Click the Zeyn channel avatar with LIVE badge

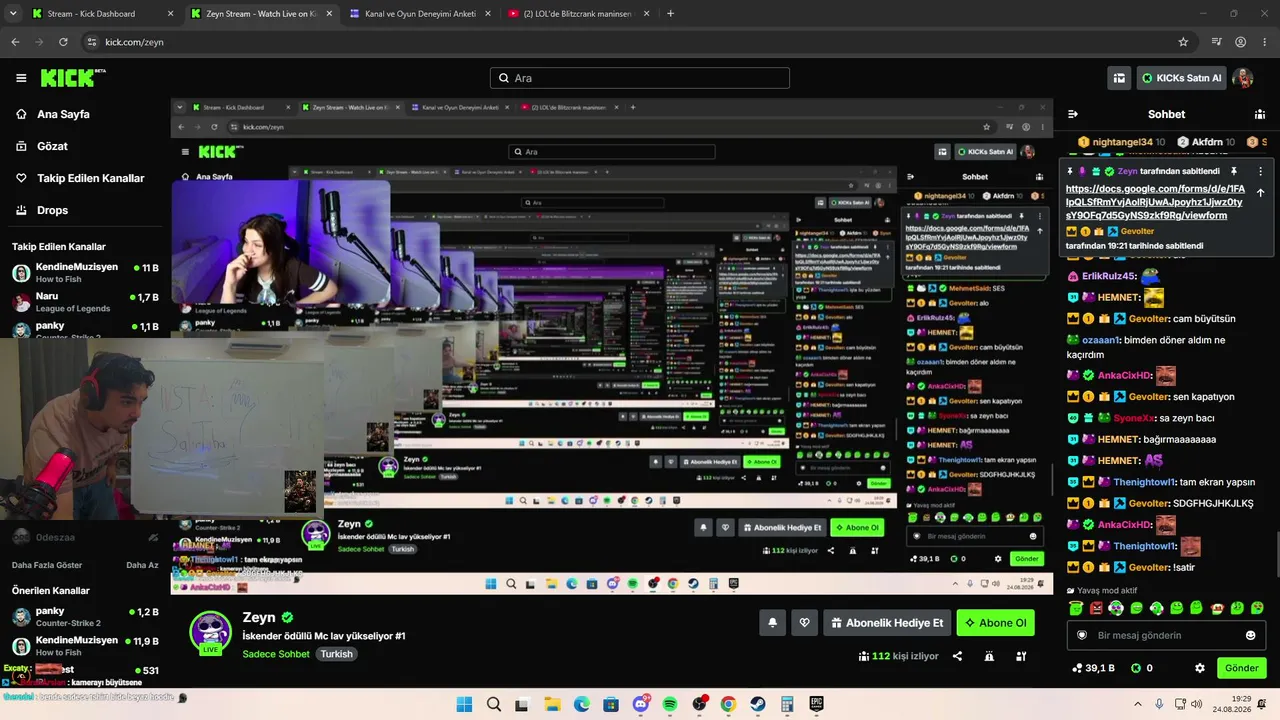click(210, 633)
